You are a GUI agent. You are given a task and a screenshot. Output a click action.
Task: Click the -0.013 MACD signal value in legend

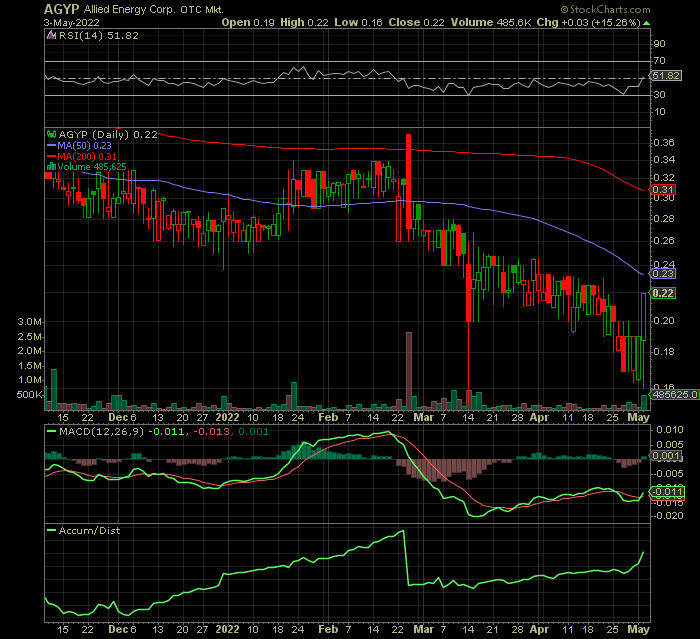pyautogui.click(x=212, y=431)
